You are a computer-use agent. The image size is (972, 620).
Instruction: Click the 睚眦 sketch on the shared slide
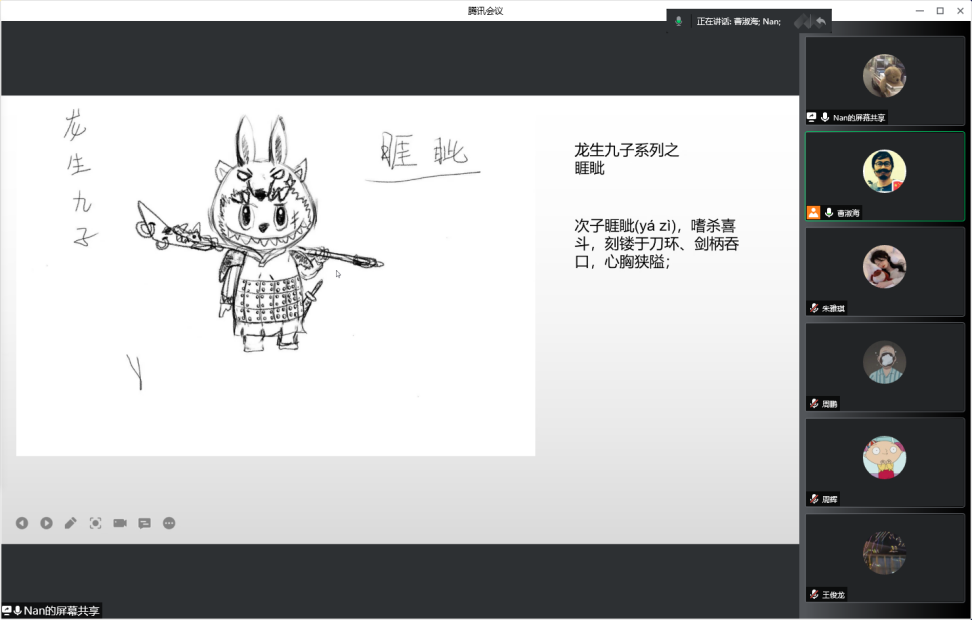coord(260,240)
